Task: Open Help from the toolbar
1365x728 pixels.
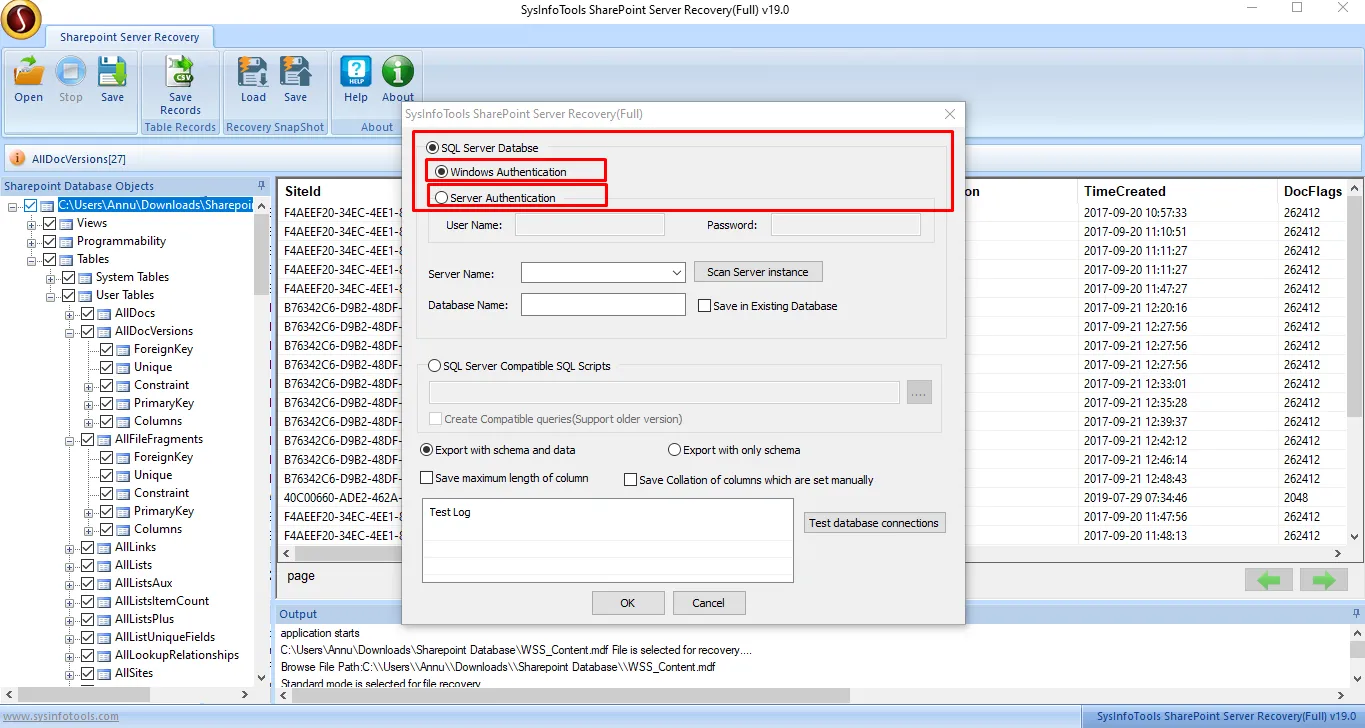Action: (356, 71)
